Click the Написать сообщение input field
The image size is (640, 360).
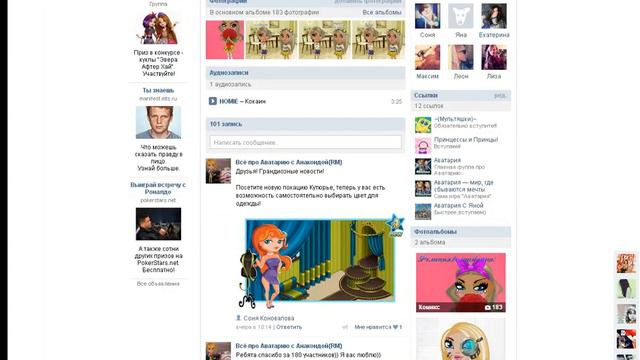(x=305, y=142)
